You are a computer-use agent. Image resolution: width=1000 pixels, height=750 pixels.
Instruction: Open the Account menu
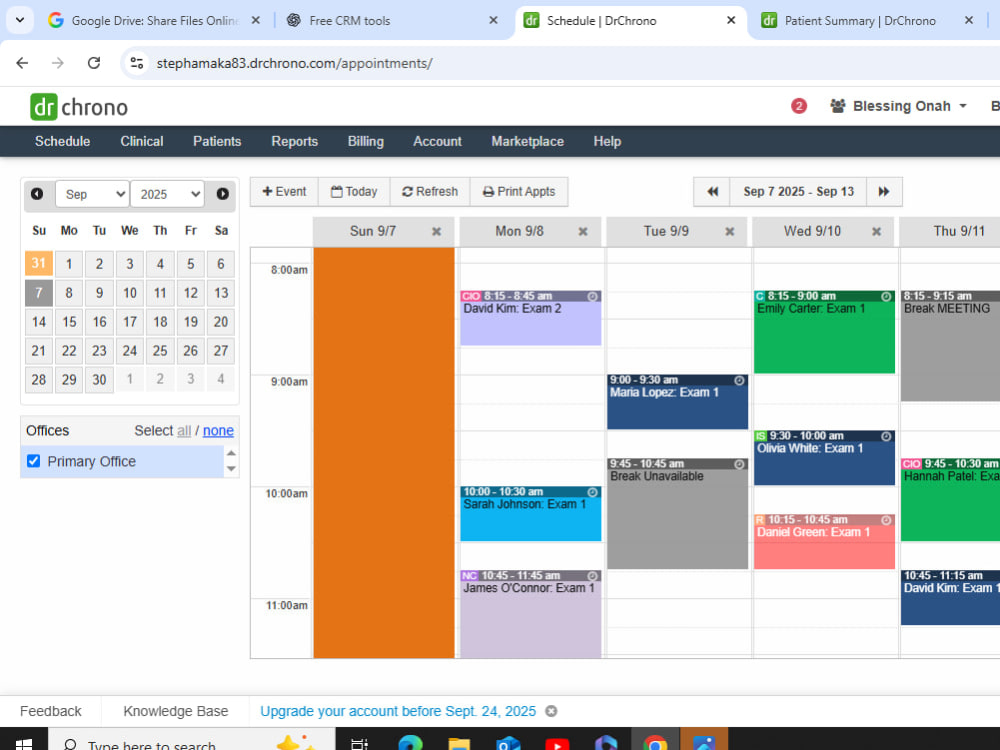click(x=437, y=141)
